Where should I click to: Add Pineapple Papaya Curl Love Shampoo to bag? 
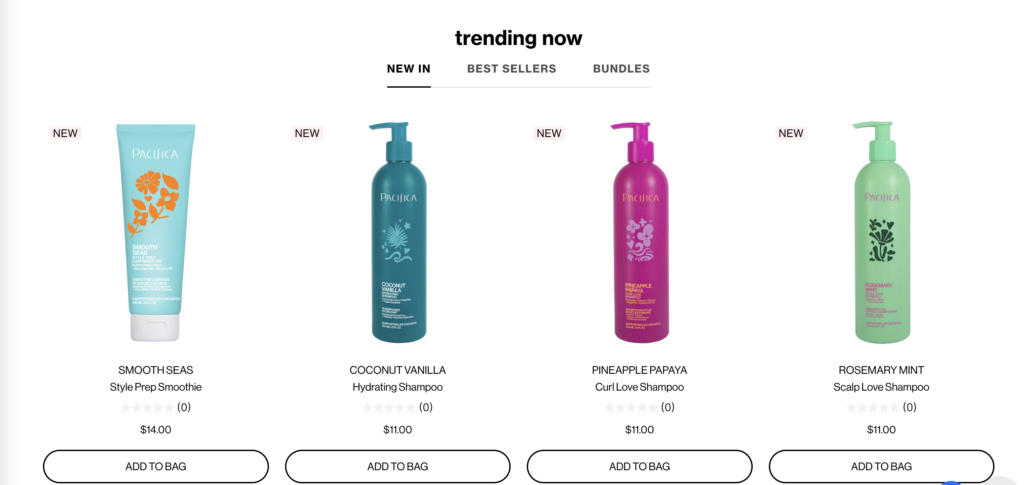(639, 467)
